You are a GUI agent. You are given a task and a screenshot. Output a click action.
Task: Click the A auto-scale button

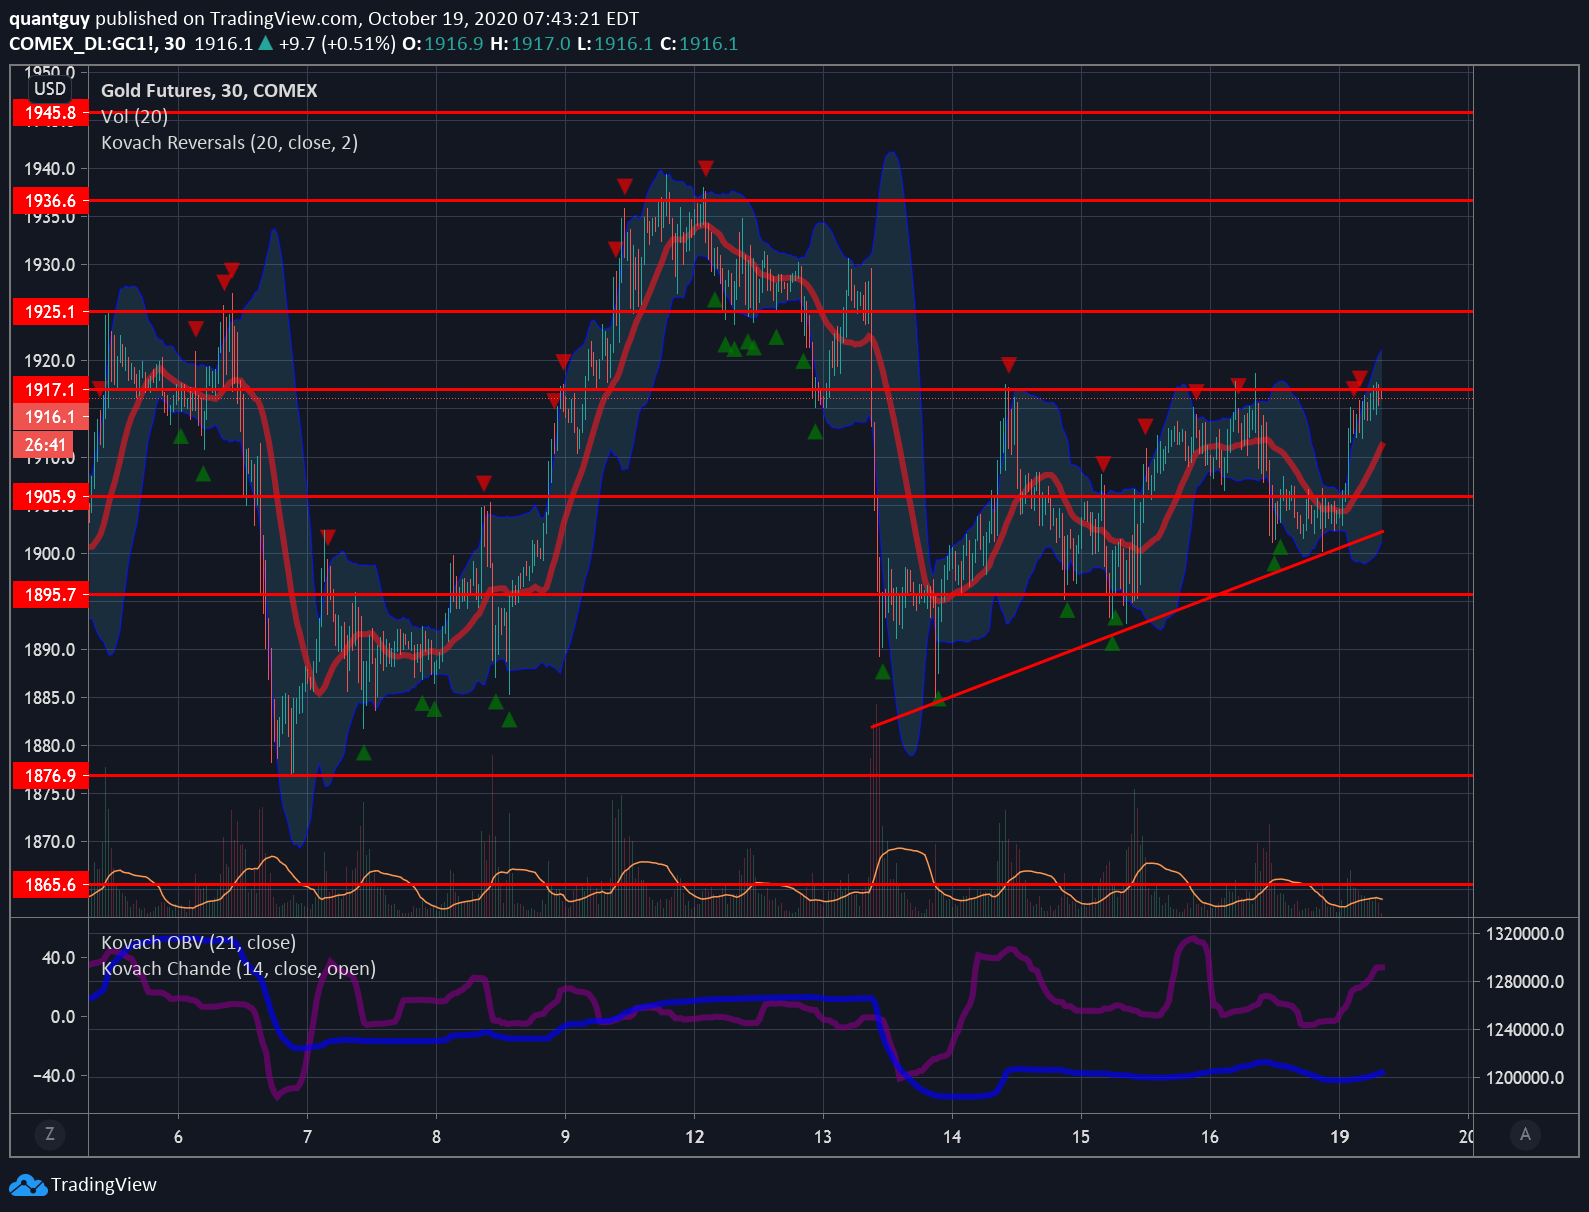tap(1525, 1134)
